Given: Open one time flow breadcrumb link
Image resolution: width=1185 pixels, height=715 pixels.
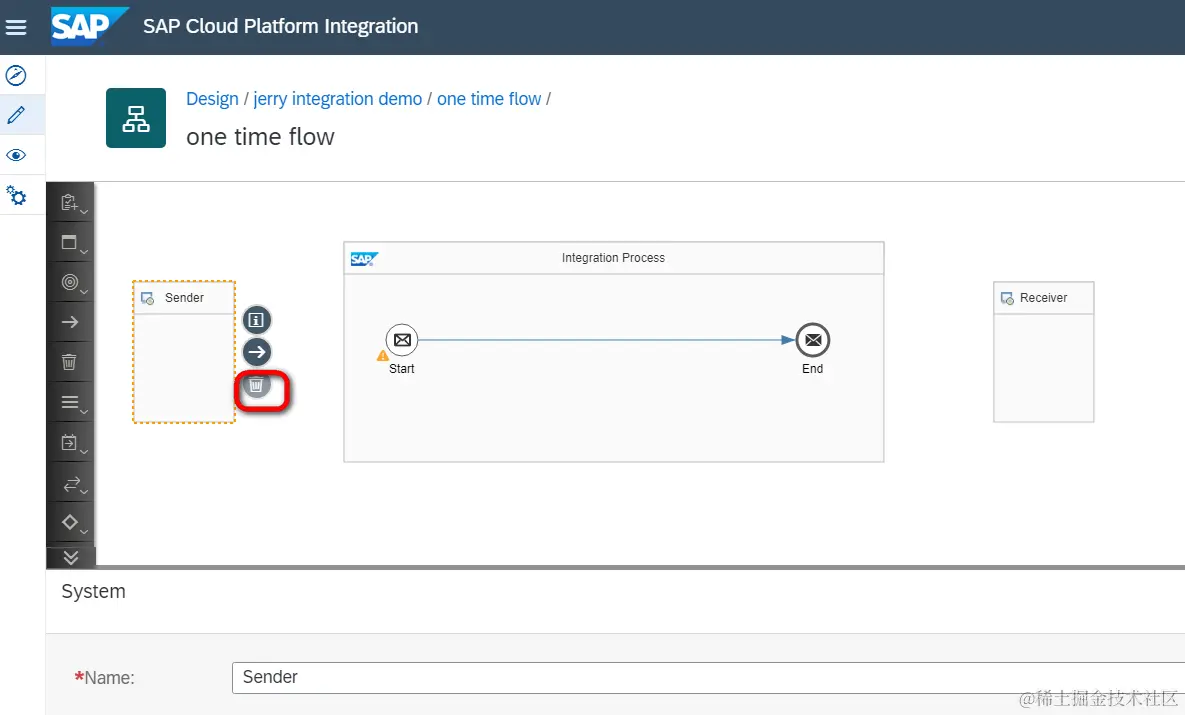Looking at the screenshot, I should click(x=489, y=99).
